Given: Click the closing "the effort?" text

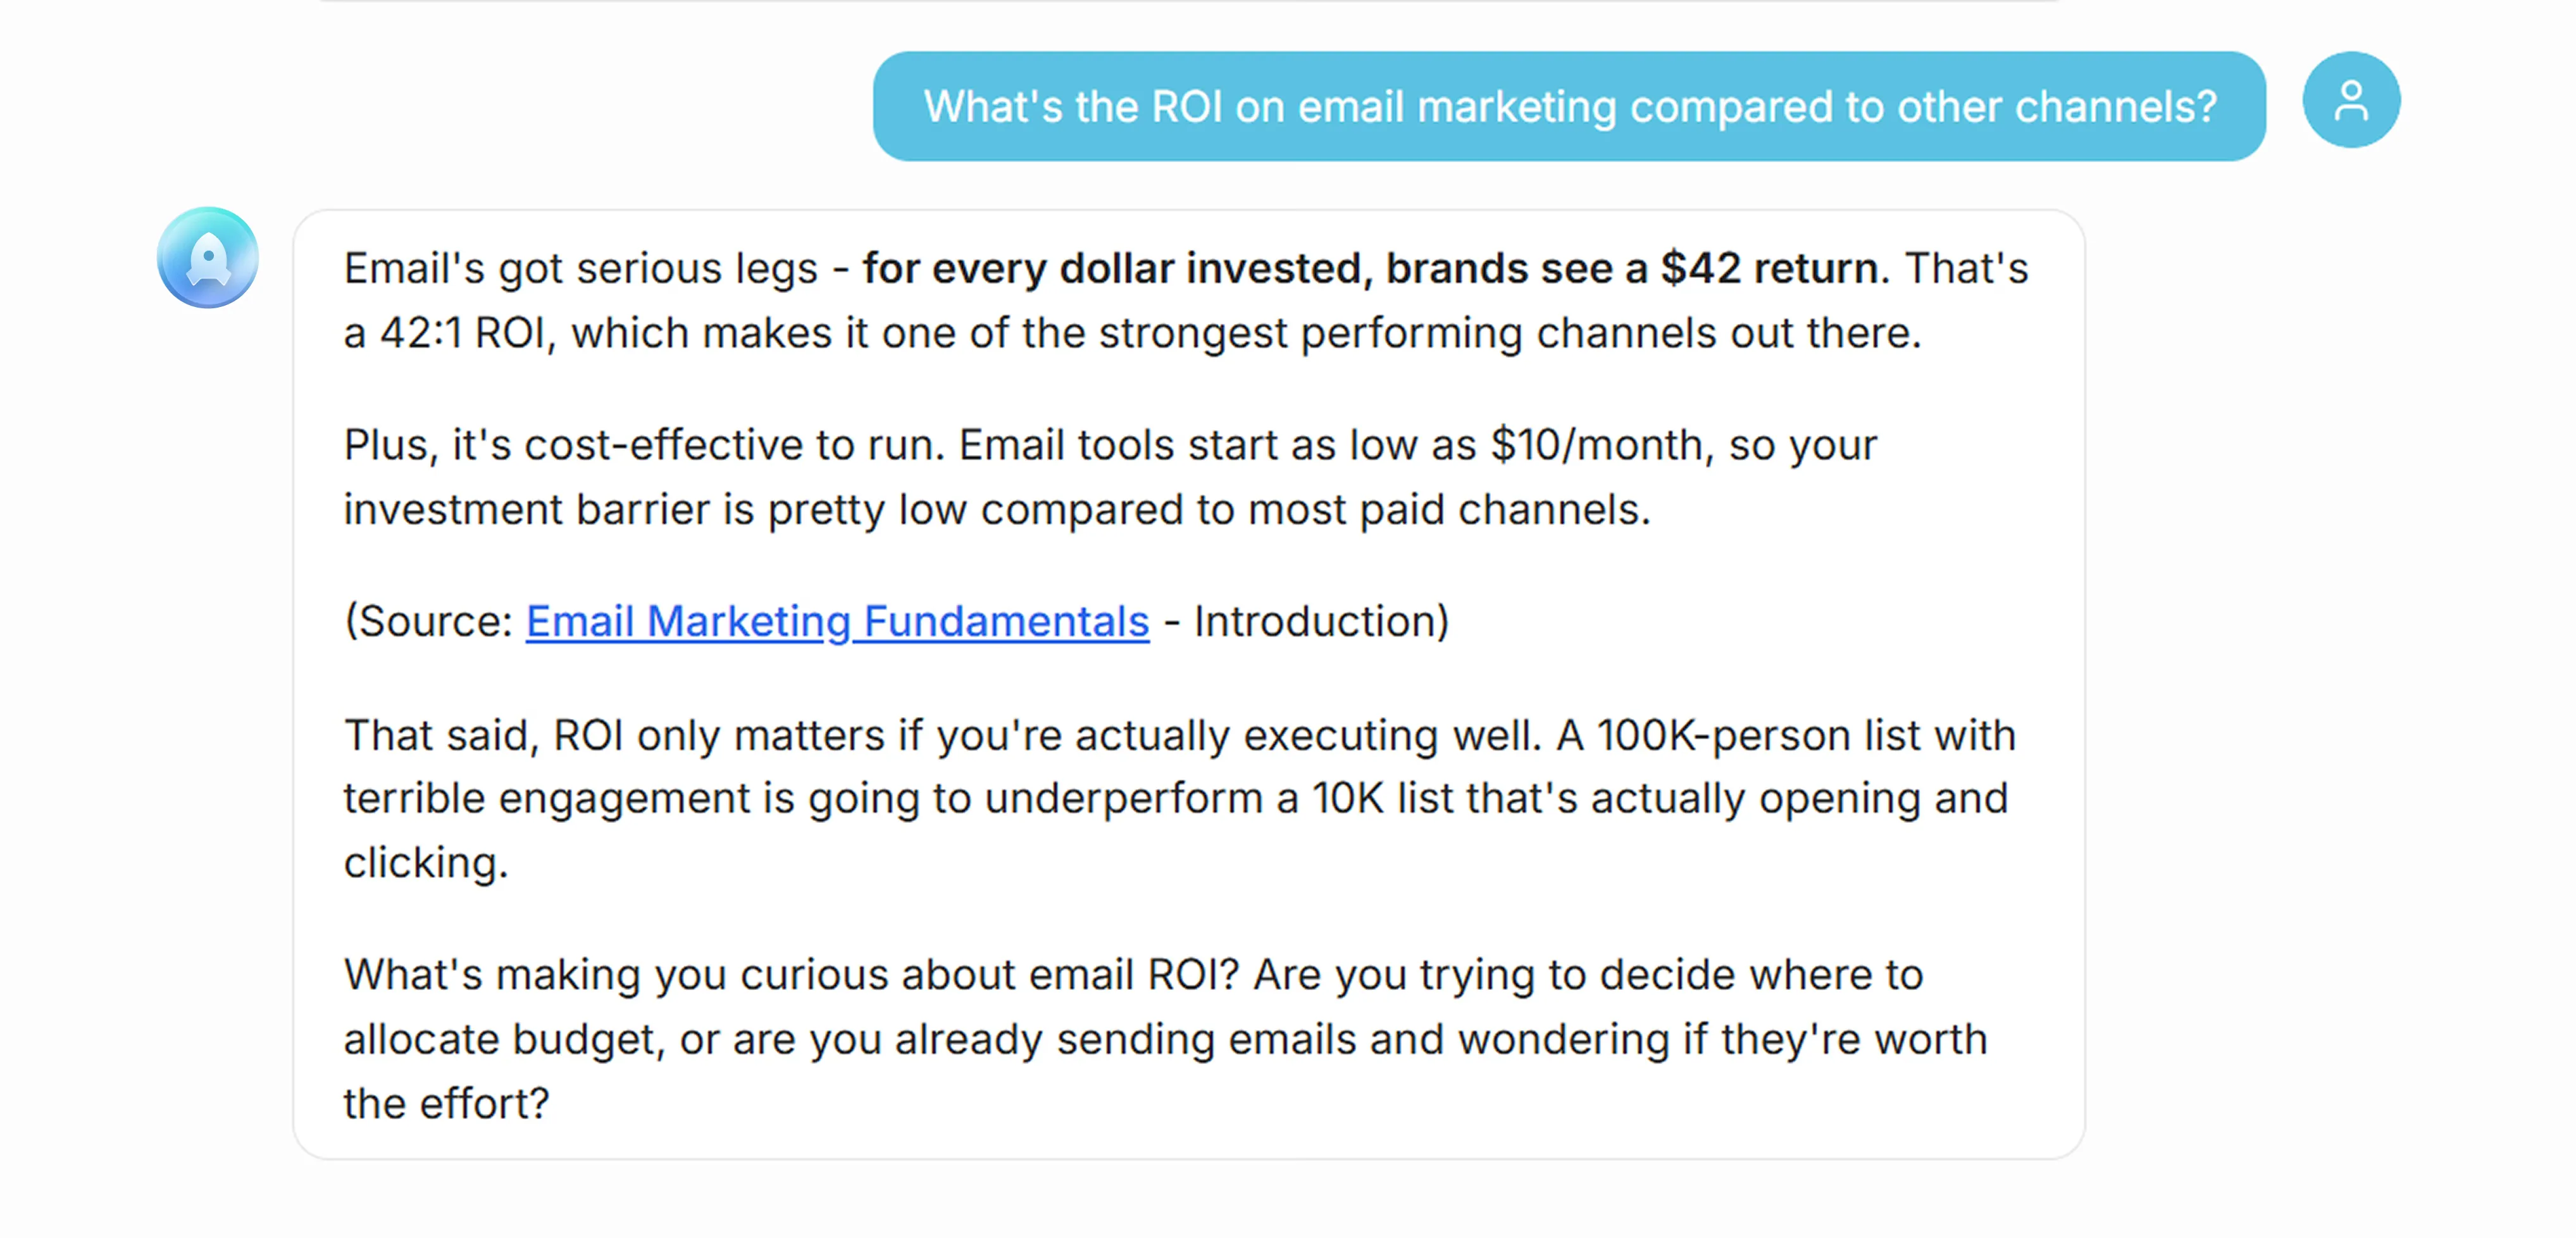Looking at the screenshot, I should 446,1103.
